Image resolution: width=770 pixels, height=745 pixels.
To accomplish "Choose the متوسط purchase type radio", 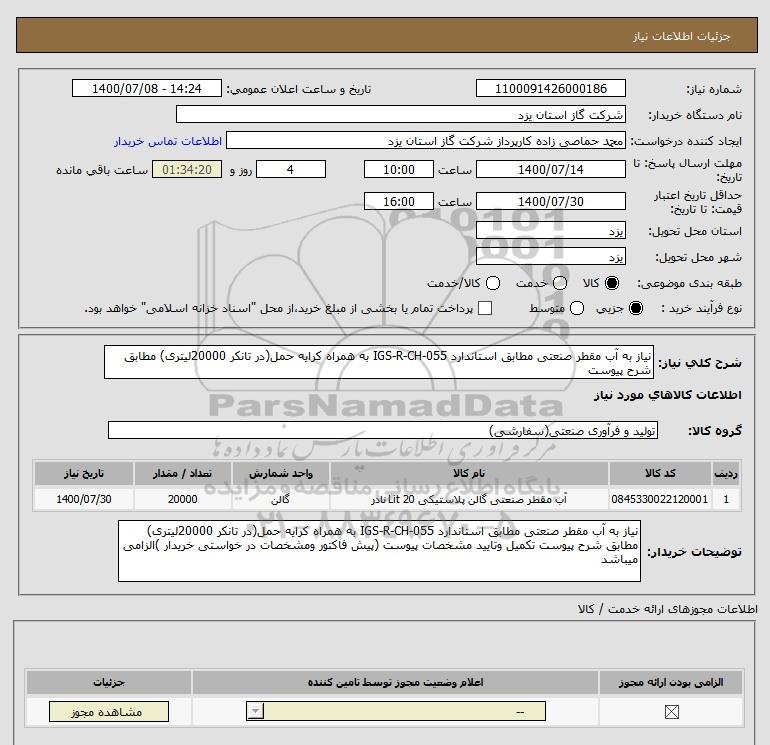I will point(577,308).
